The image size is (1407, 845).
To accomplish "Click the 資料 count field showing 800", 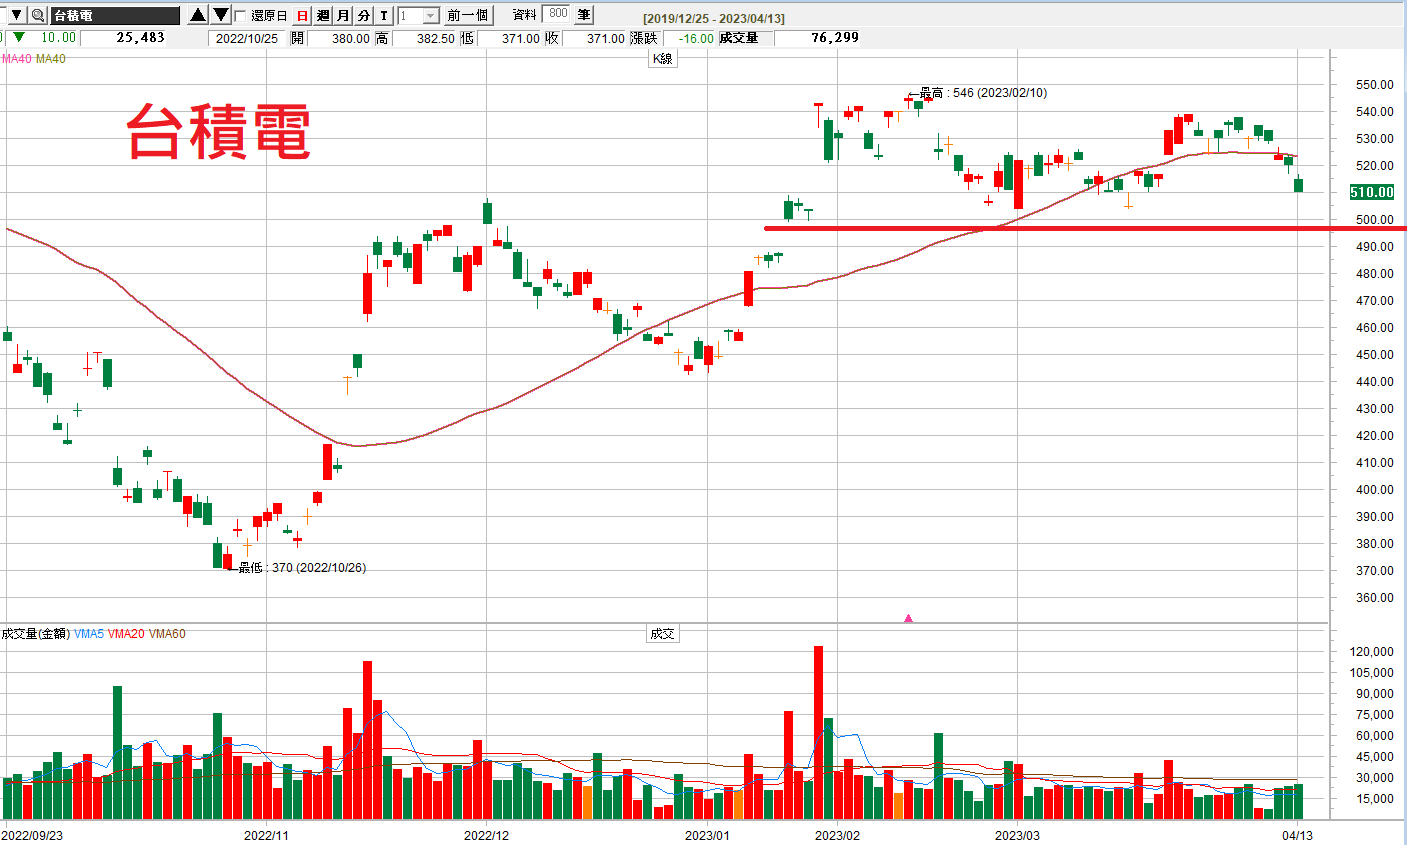I will [557, 14].
